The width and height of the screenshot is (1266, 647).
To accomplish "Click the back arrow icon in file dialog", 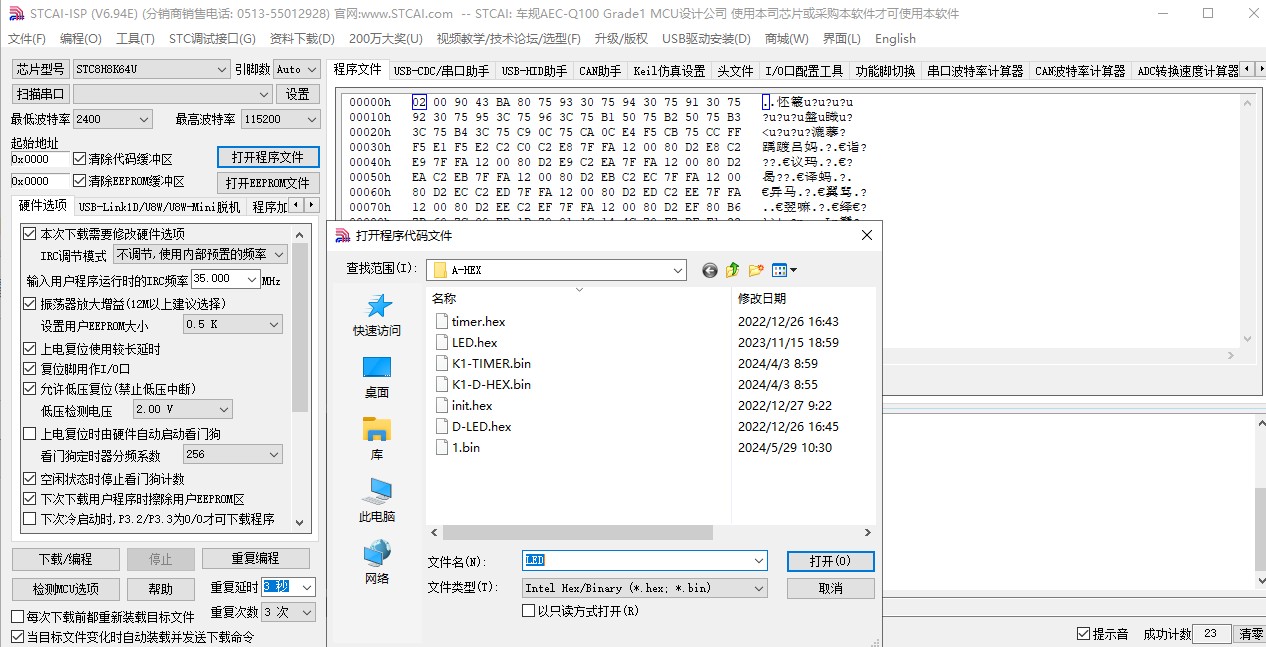I will (x=710, y=270).
